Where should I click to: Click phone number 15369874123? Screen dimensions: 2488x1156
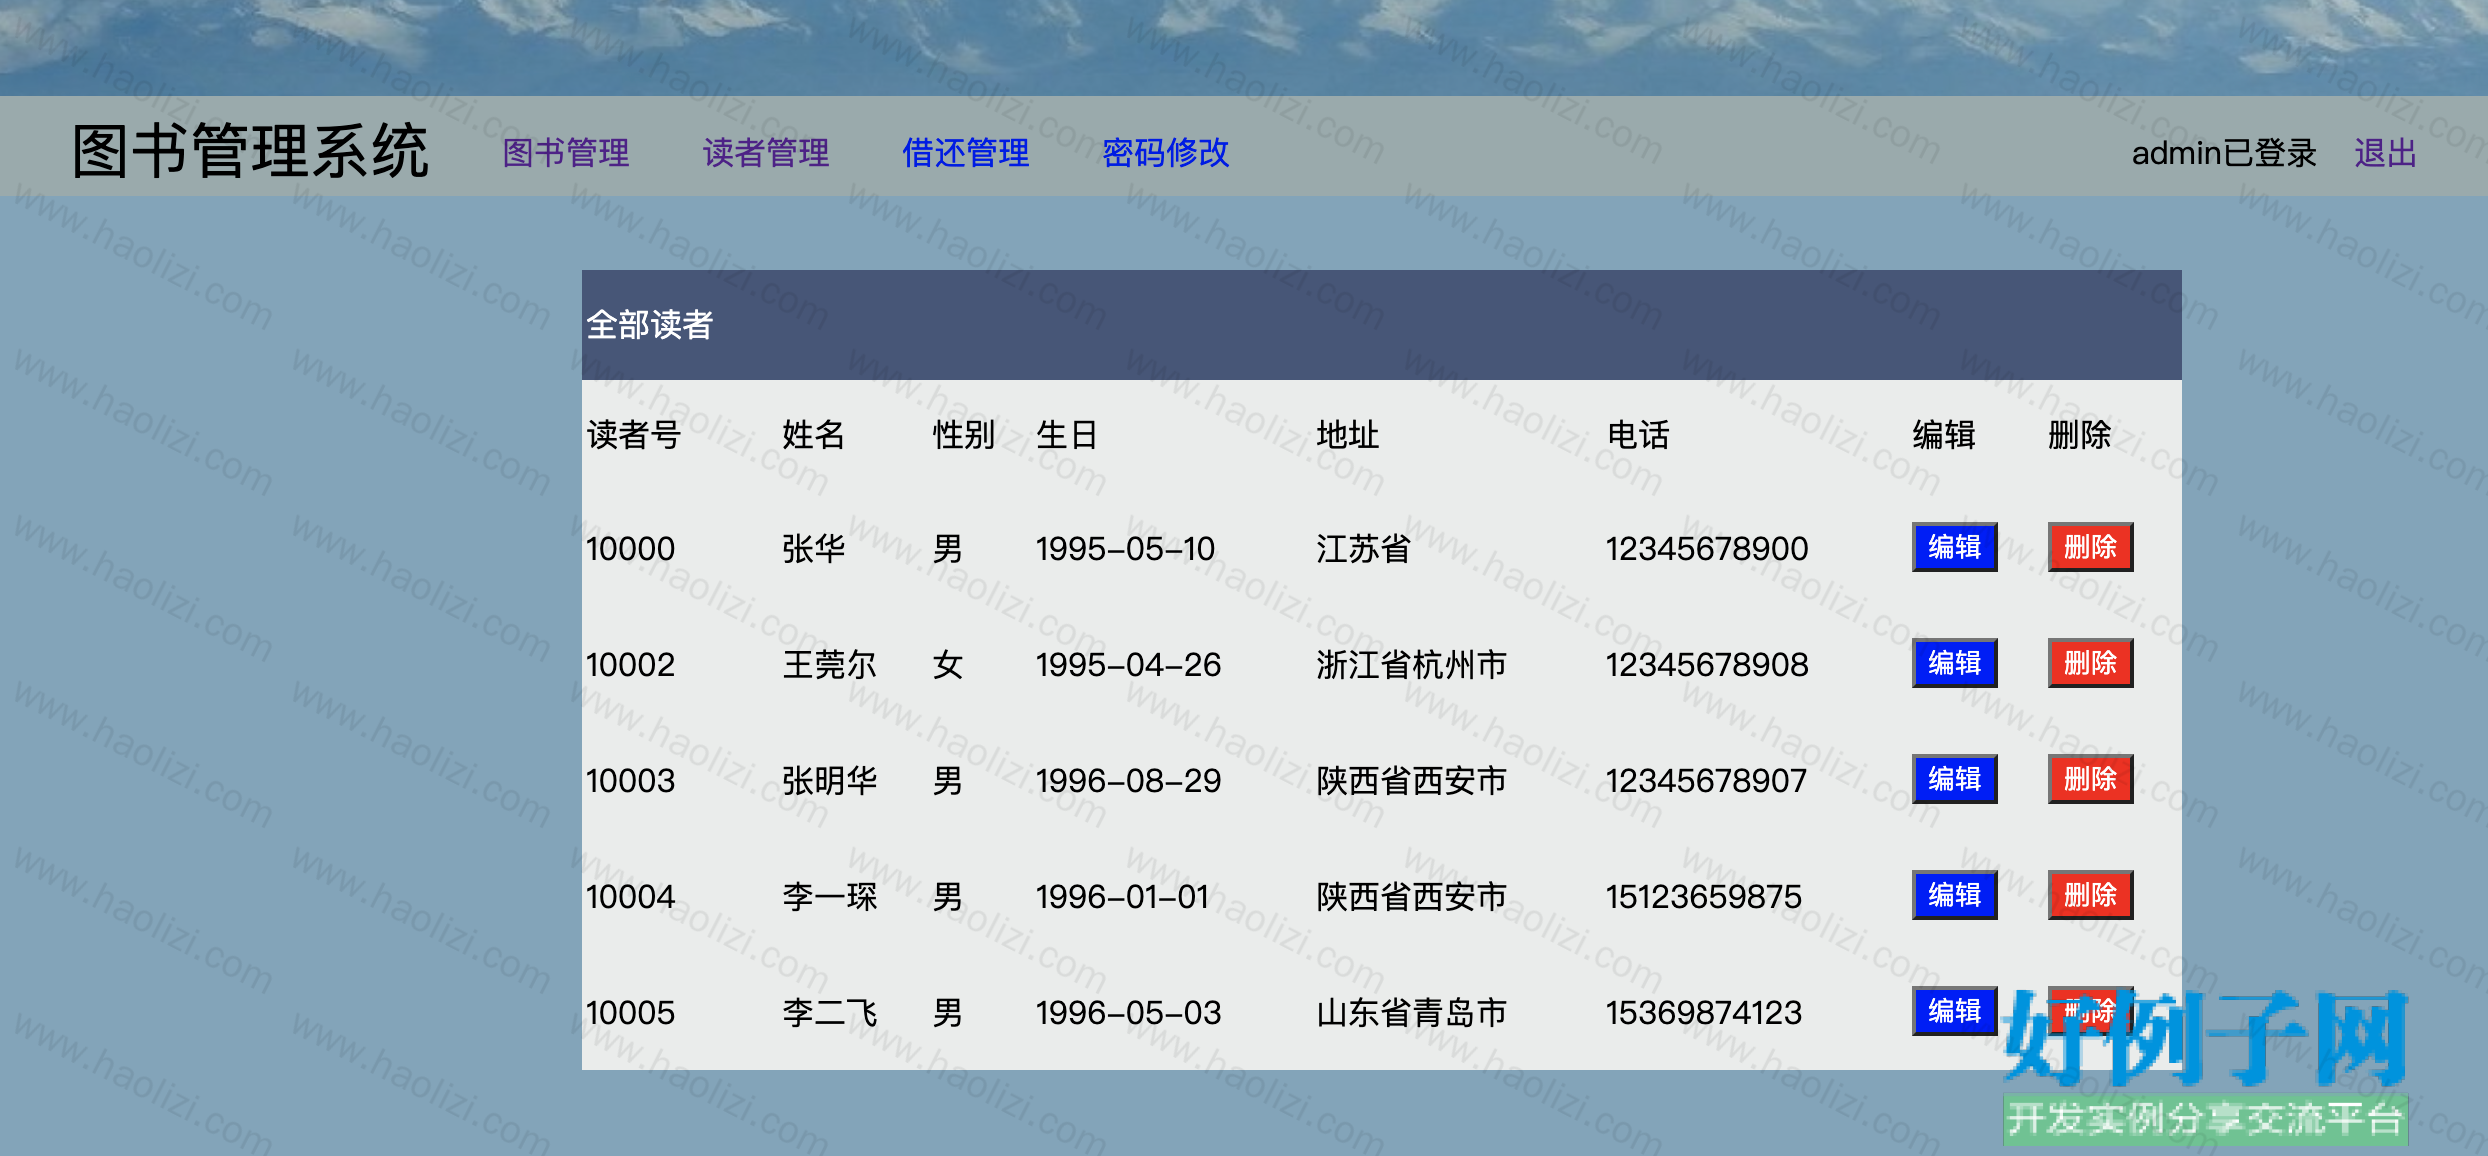pos(1704,1013)
